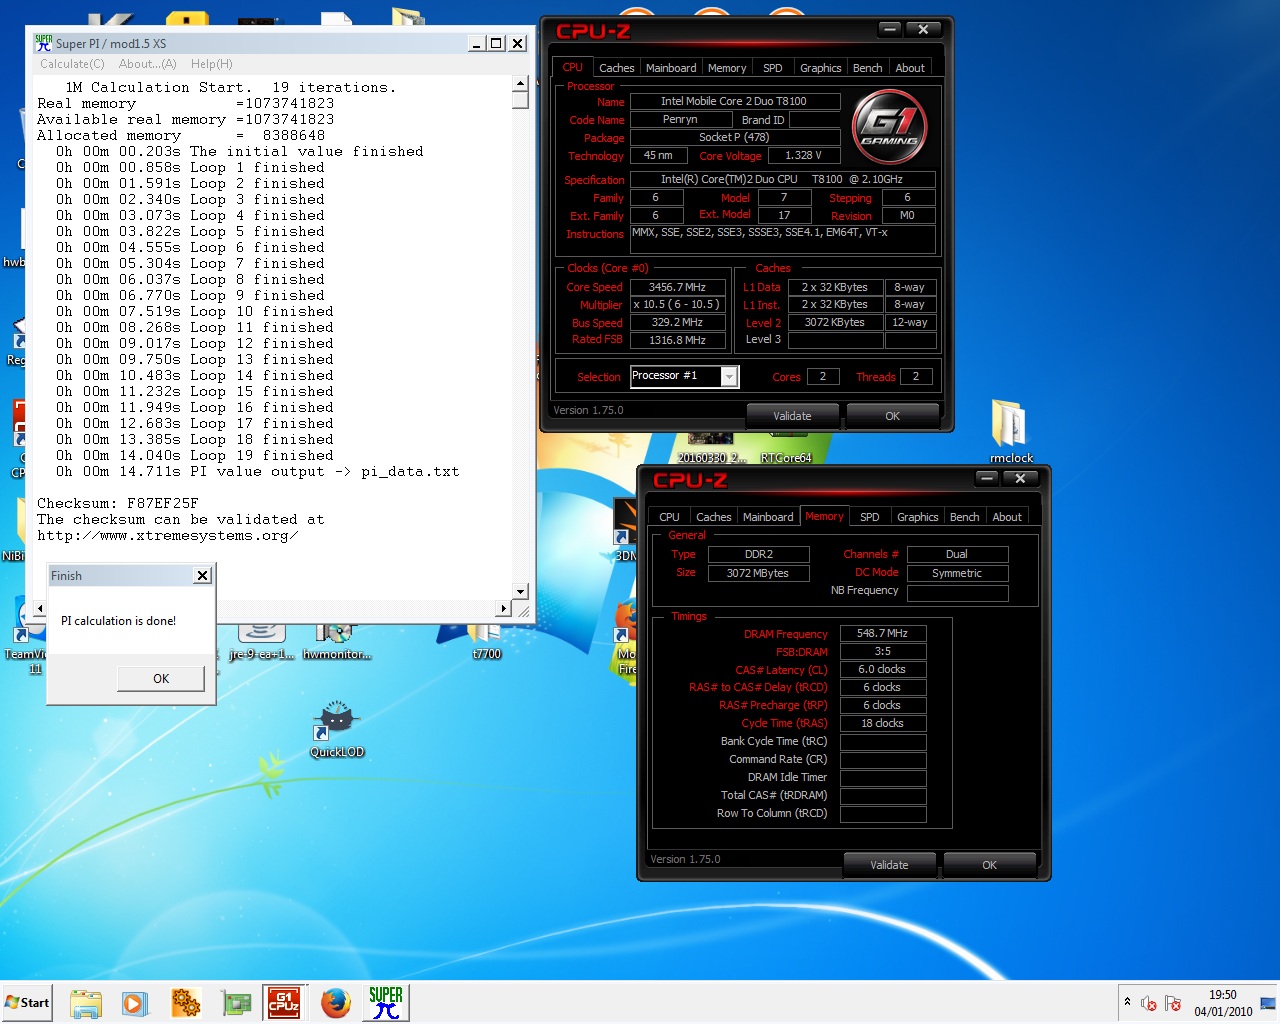The height and width of the screenshot is (1024, 1280).
Task: Click the G1 Gaming logo in CPU-Z
Action: pos(889,126)
